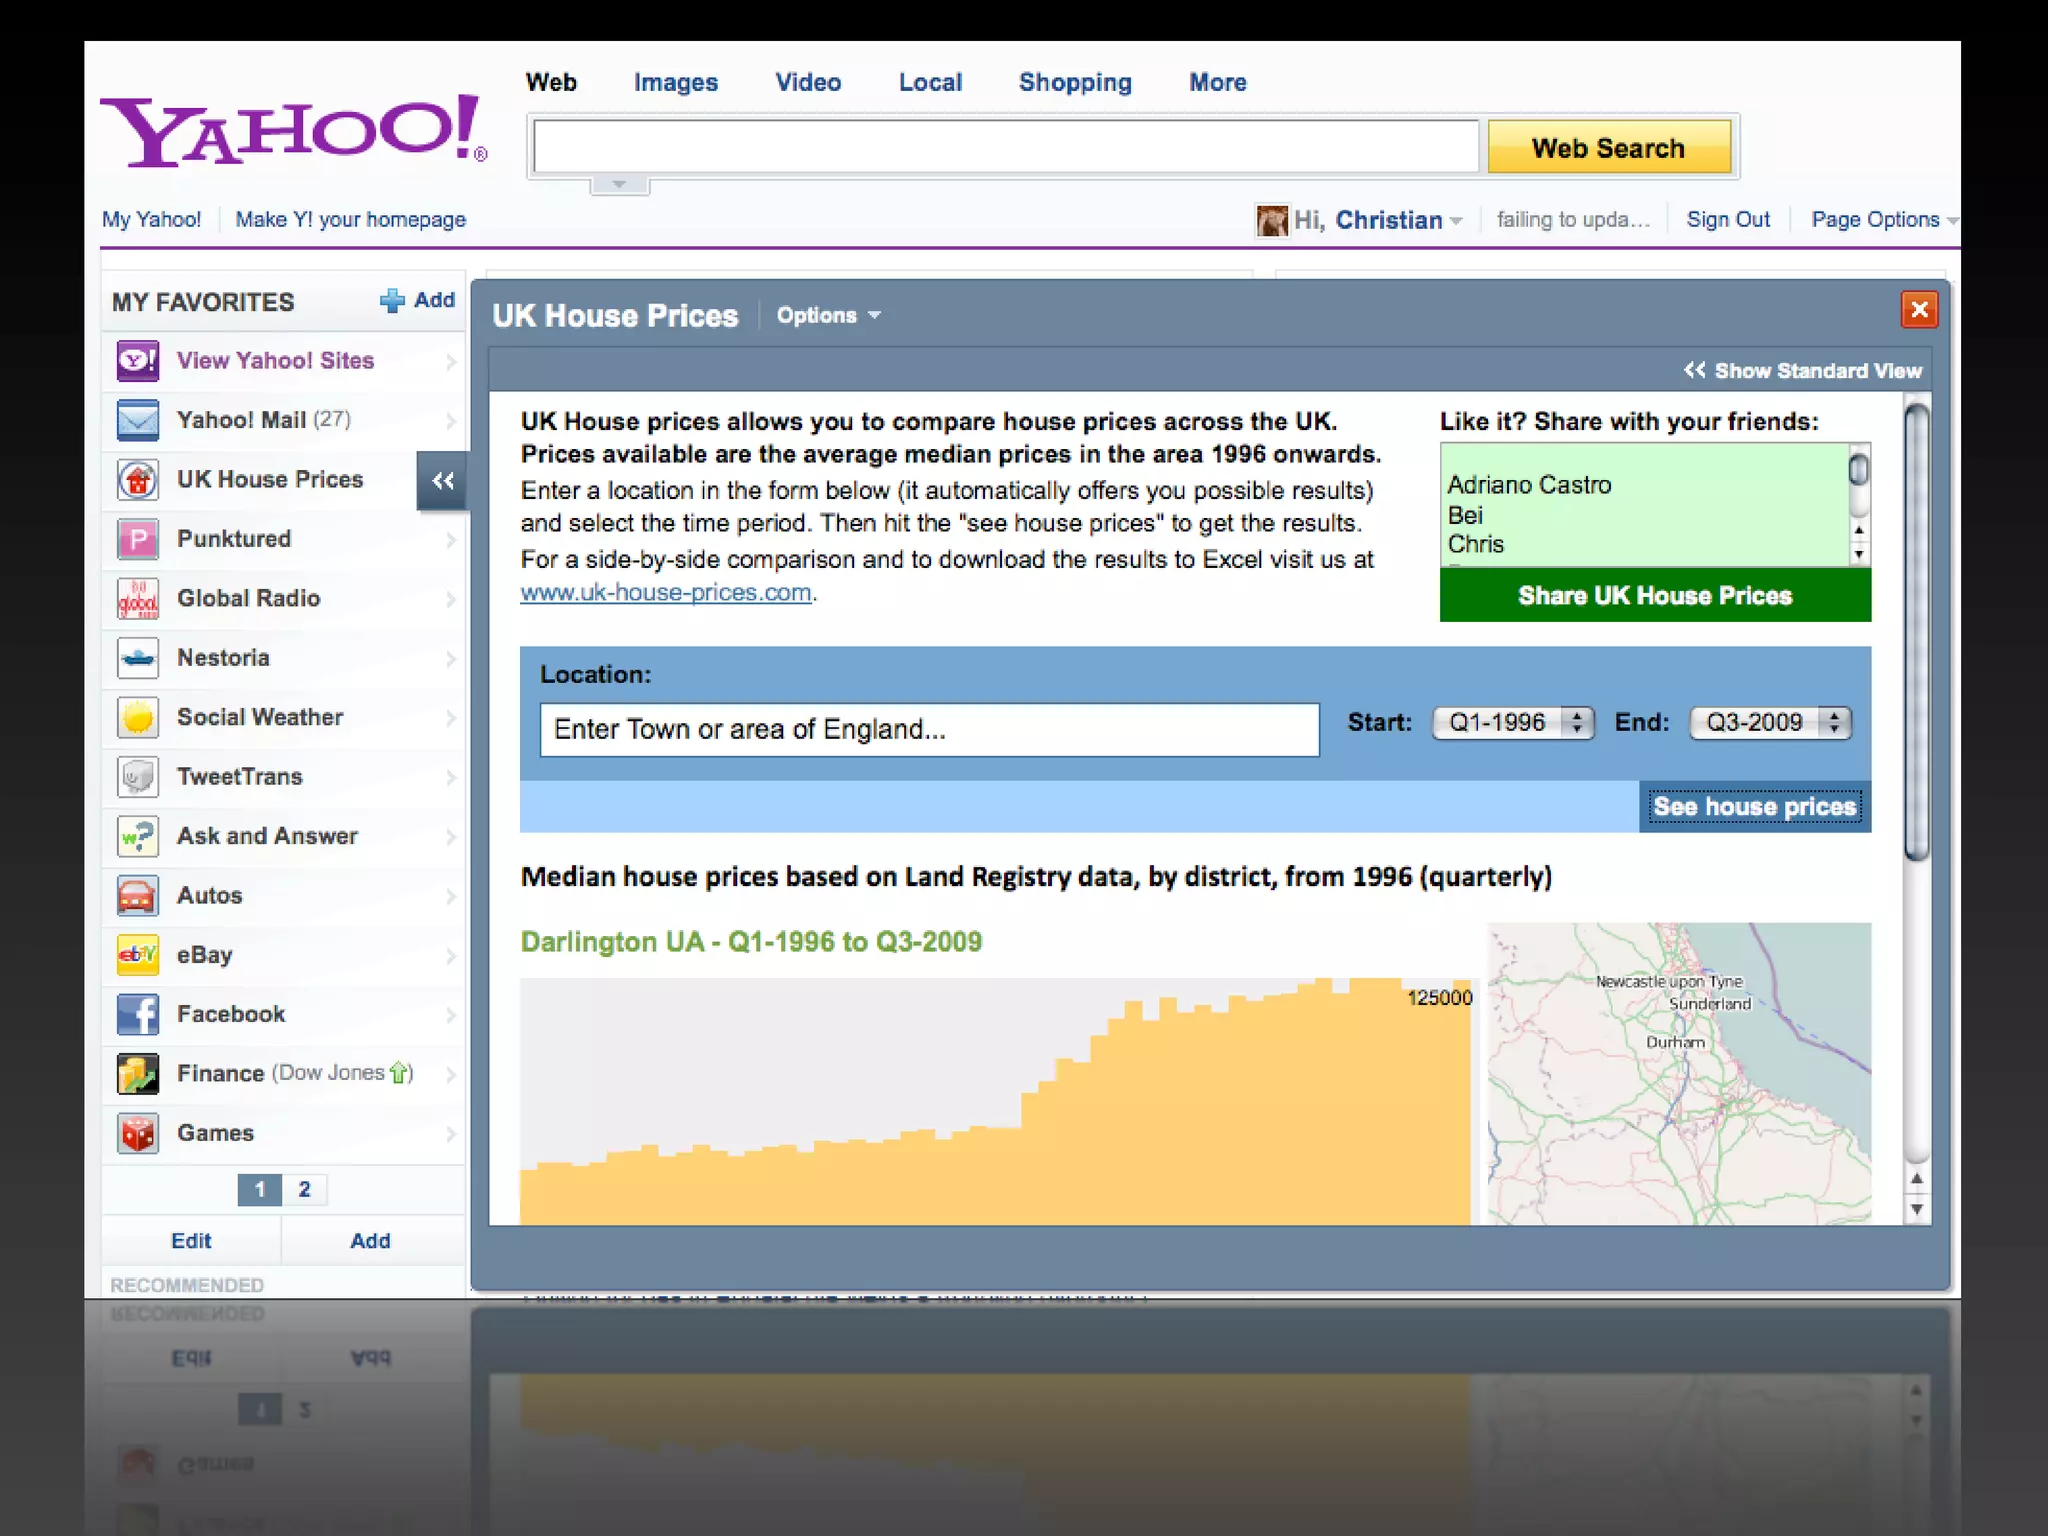2048x1536 pixels.
Task: Select friend Bei in share list
Action: (1465, 515)
